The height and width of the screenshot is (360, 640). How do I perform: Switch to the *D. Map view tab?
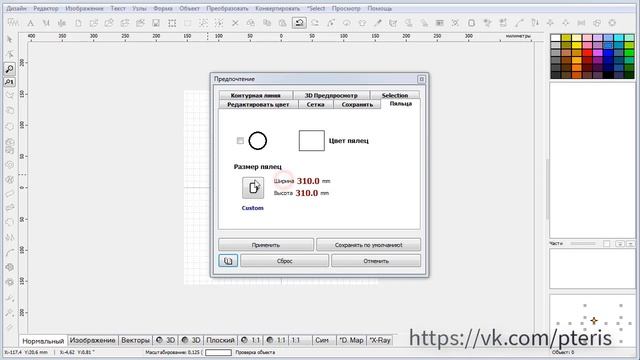point(351,340)
